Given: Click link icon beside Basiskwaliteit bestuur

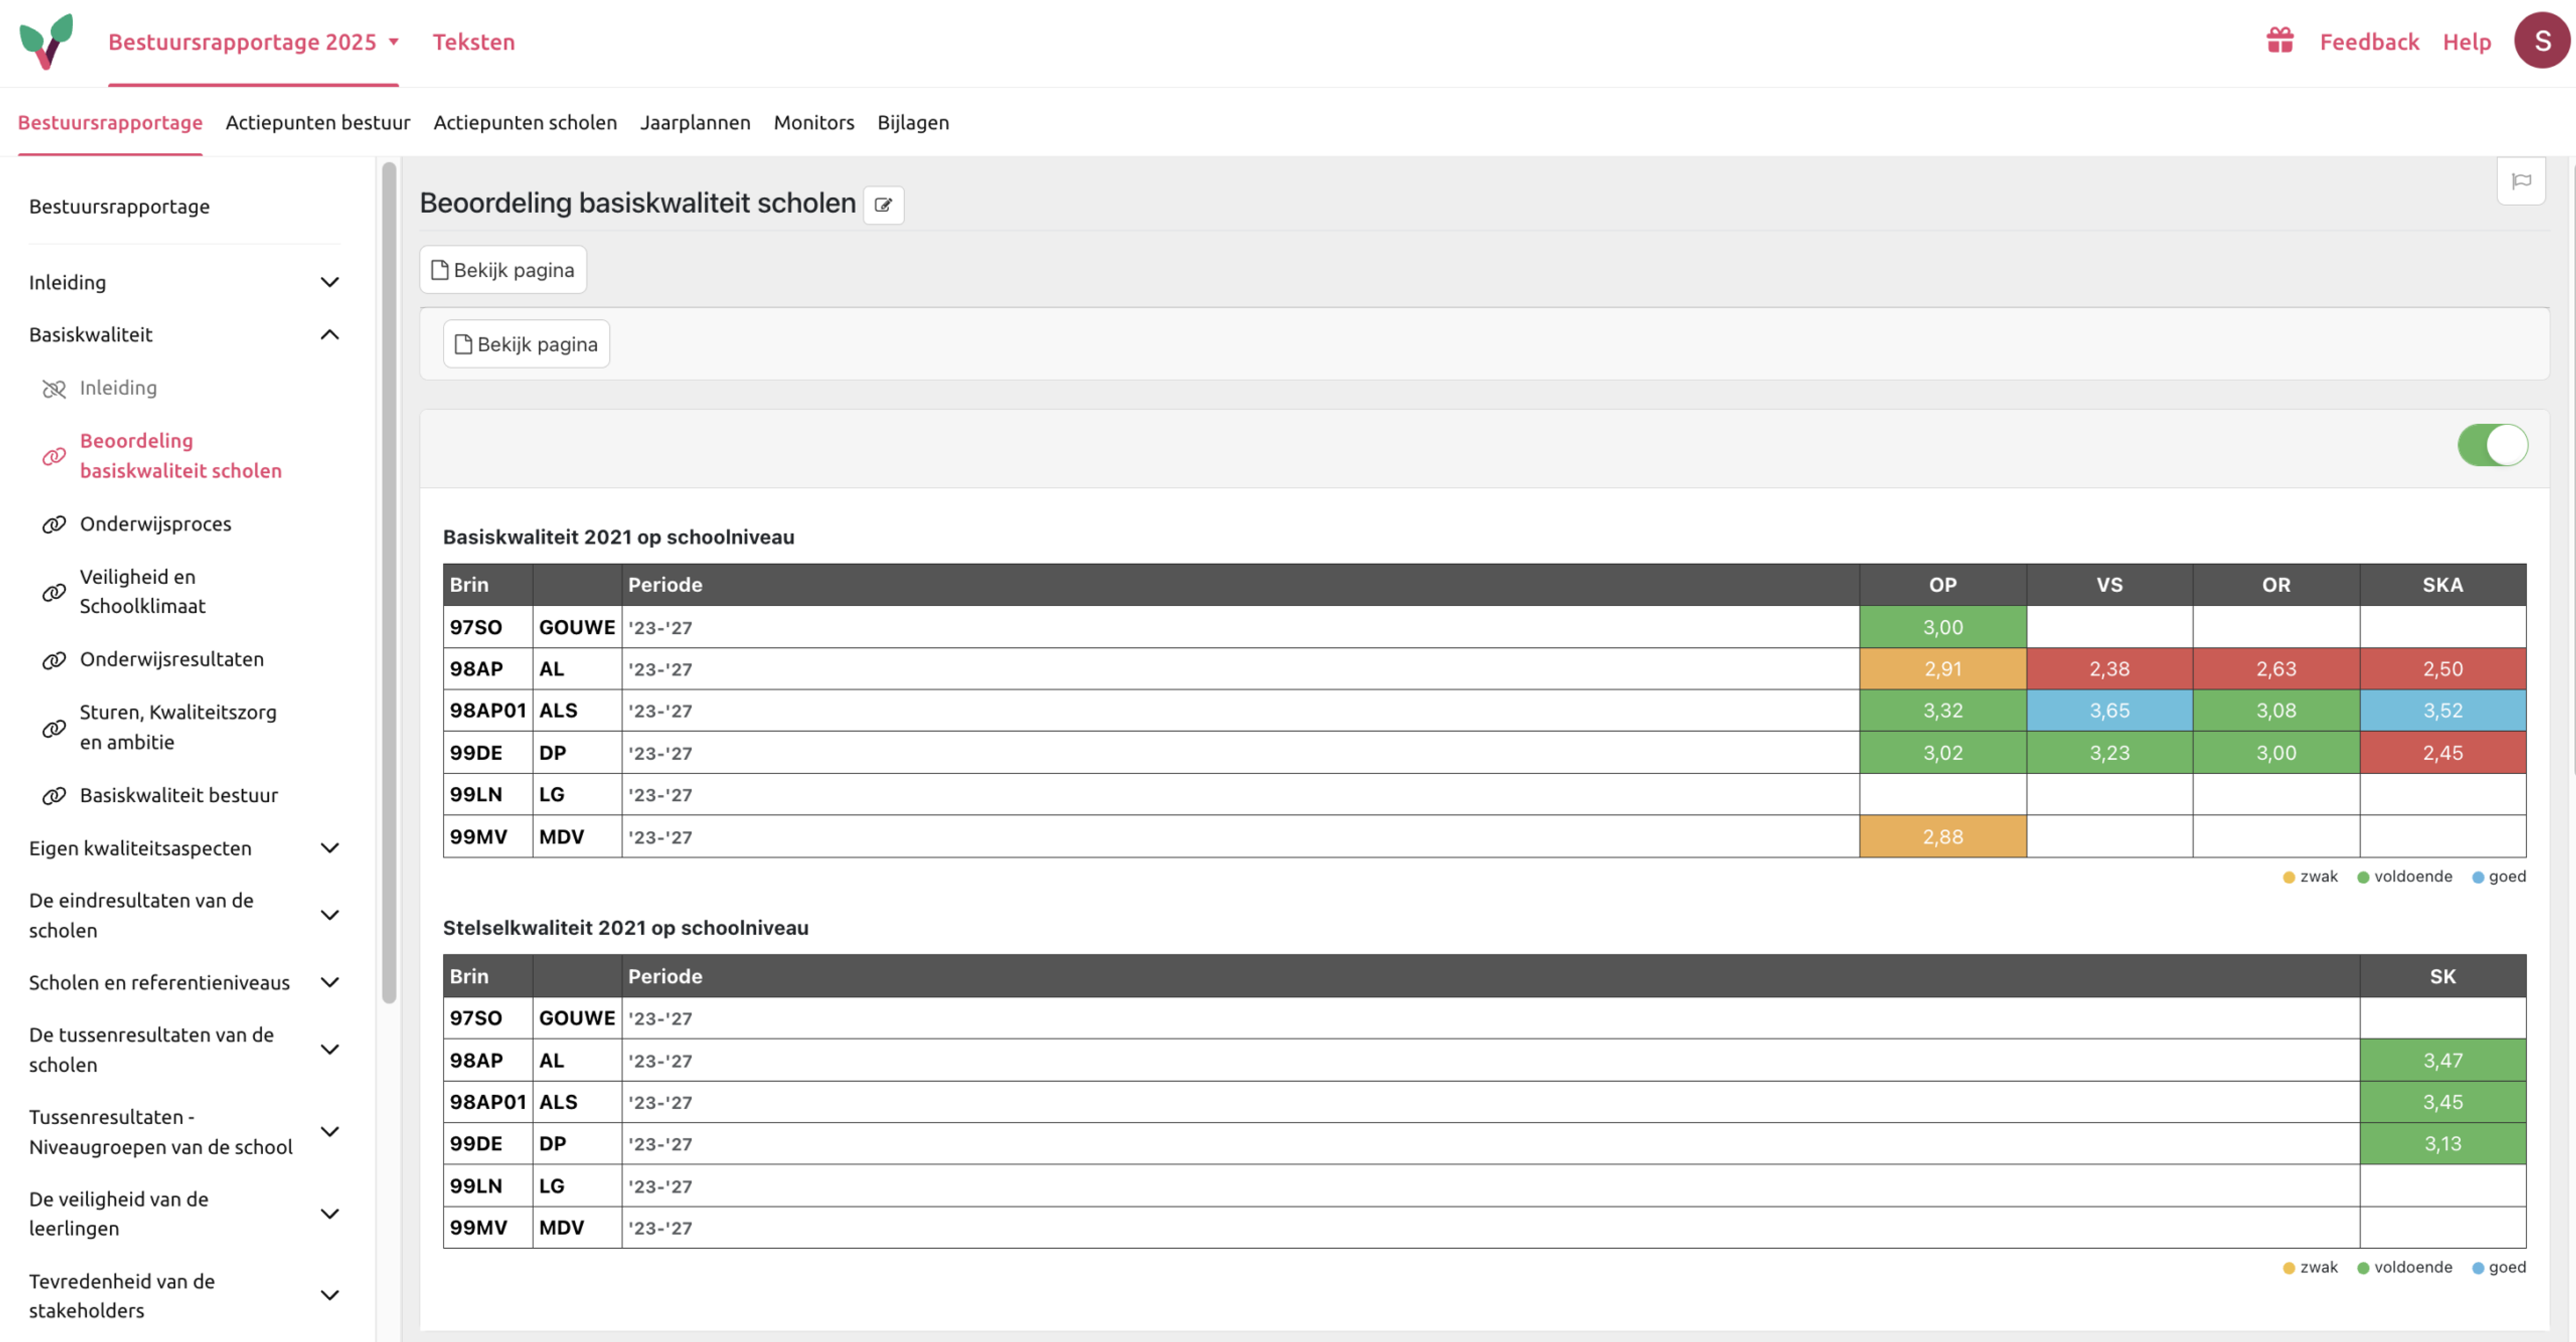Looking at the screenshot, I should tap(54, 796).
